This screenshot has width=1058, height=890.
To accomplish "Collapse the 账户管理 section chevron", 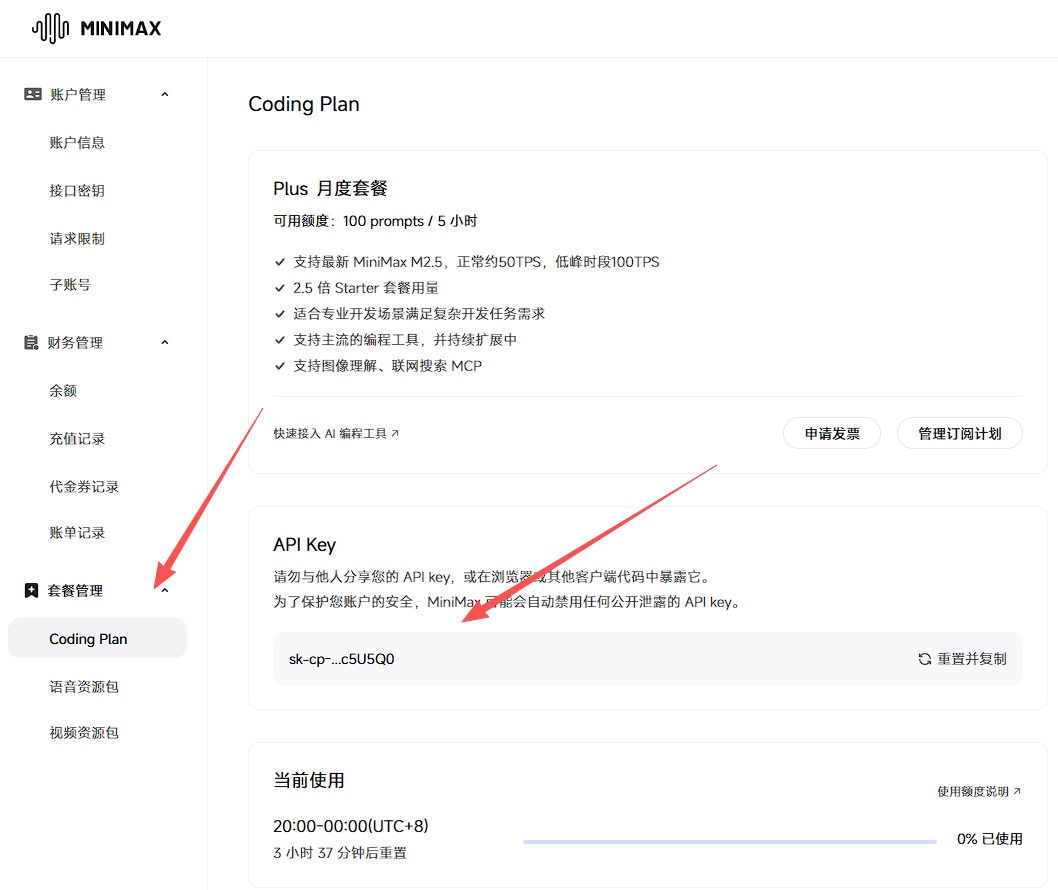I will 165,94.
